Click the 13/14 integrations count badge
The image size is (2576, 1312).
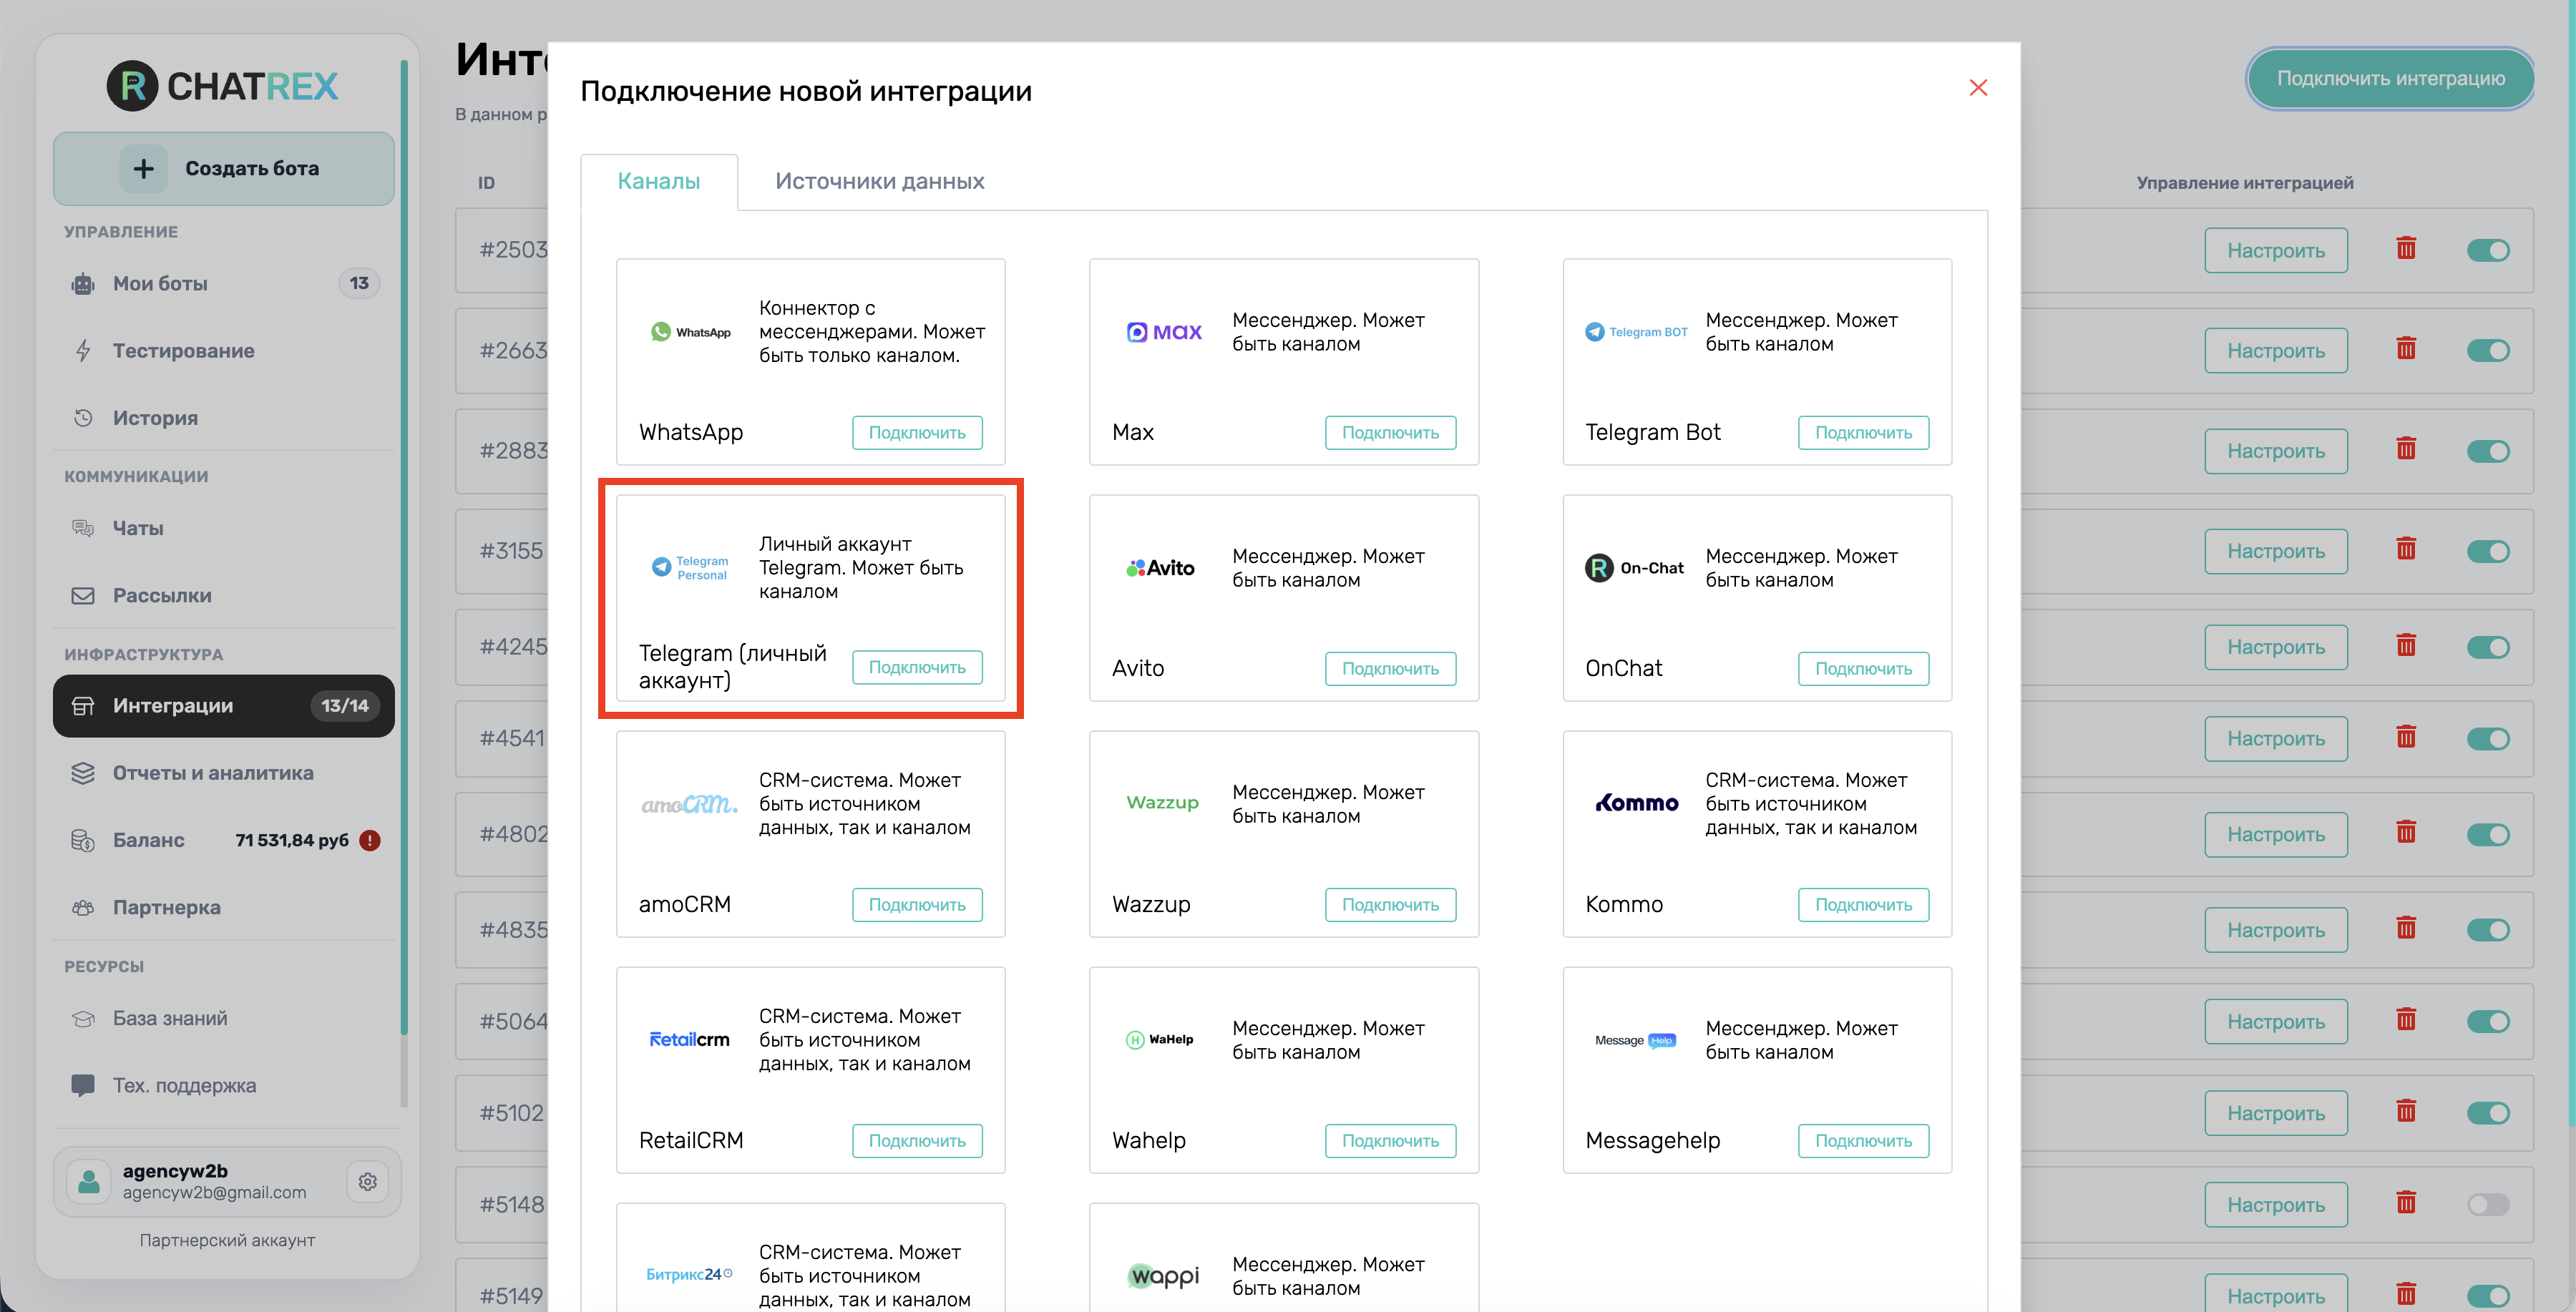[x=345, y=706]
